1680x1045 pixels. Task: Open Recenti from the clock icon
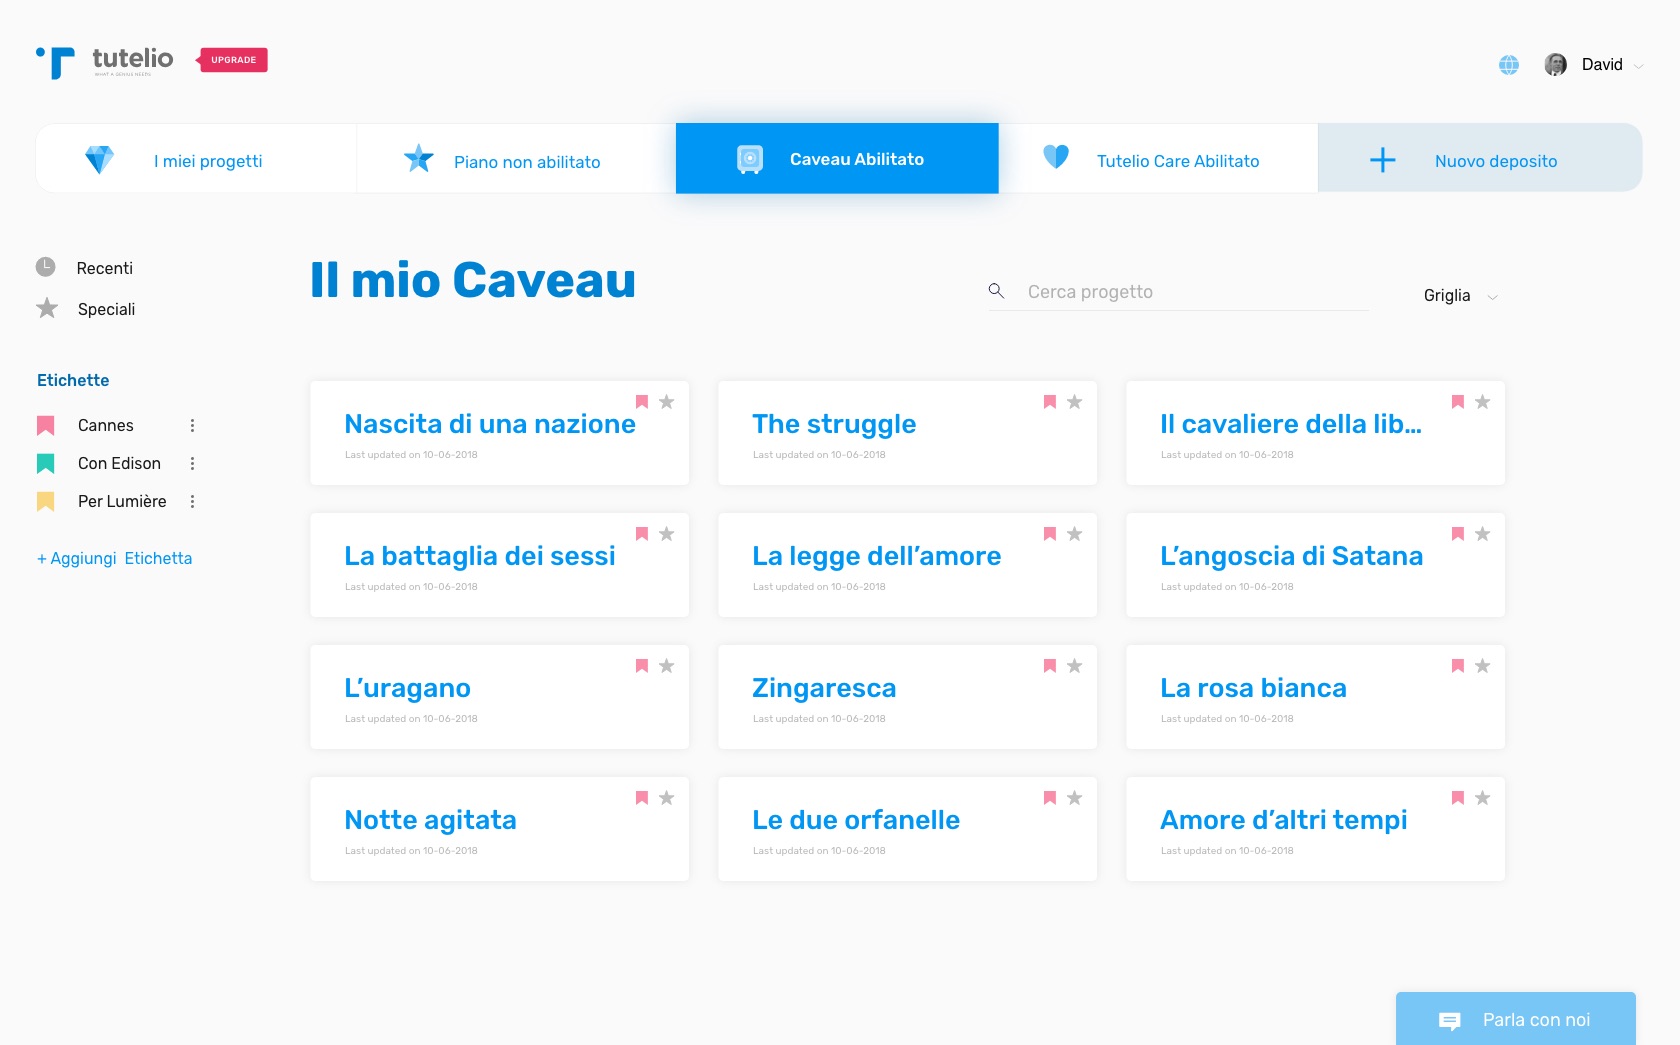46,267
